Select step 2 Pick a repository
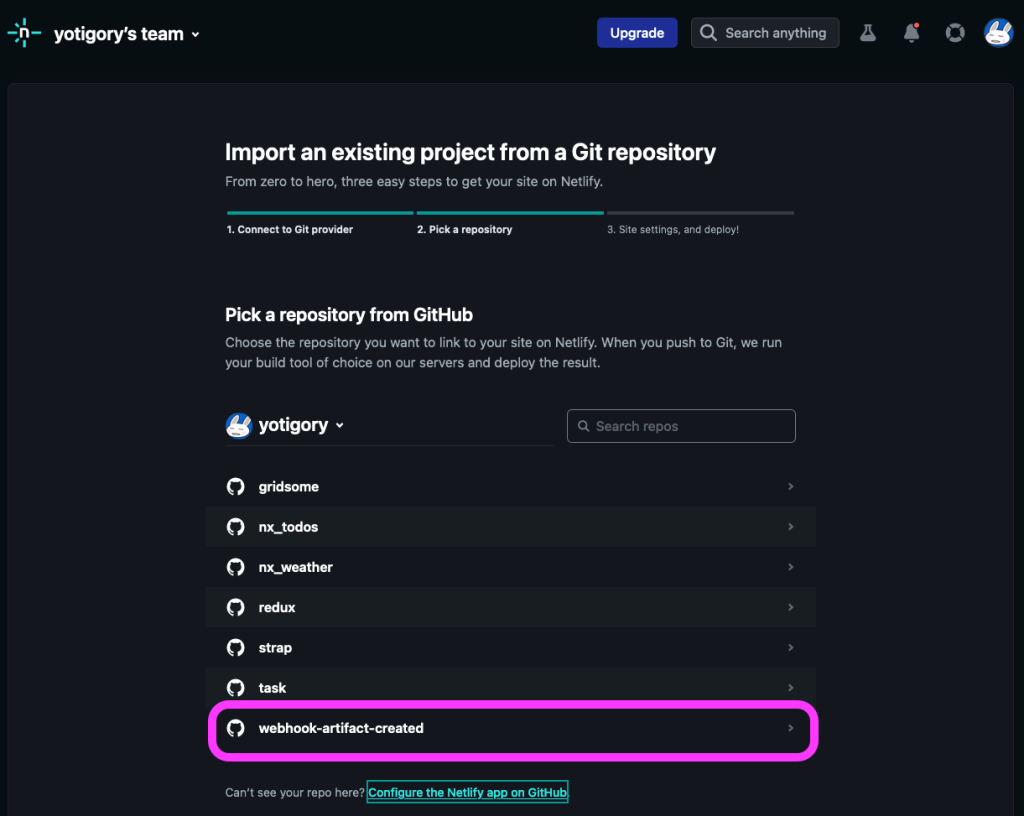 464,229
